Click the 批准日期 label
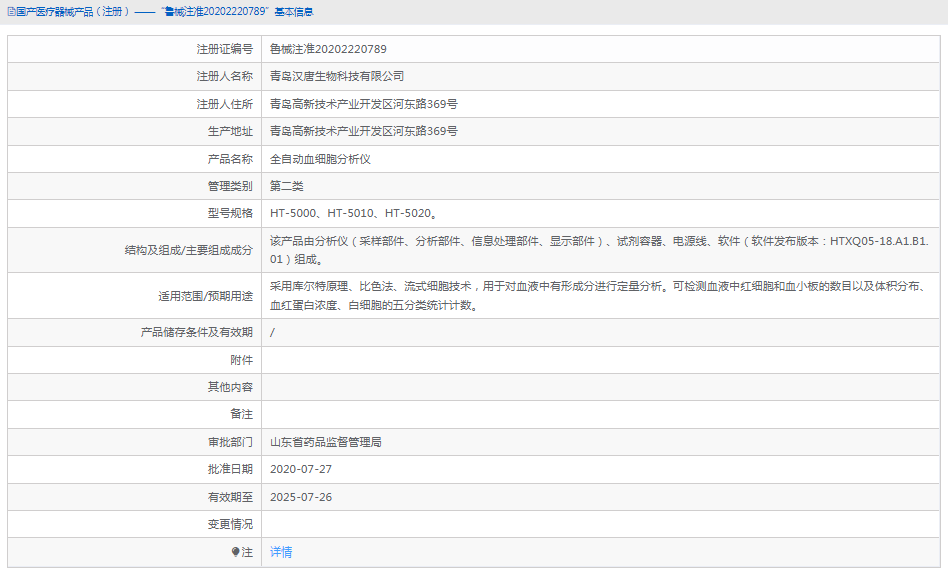This screenshot has height=574, width=948. point(230,469)
